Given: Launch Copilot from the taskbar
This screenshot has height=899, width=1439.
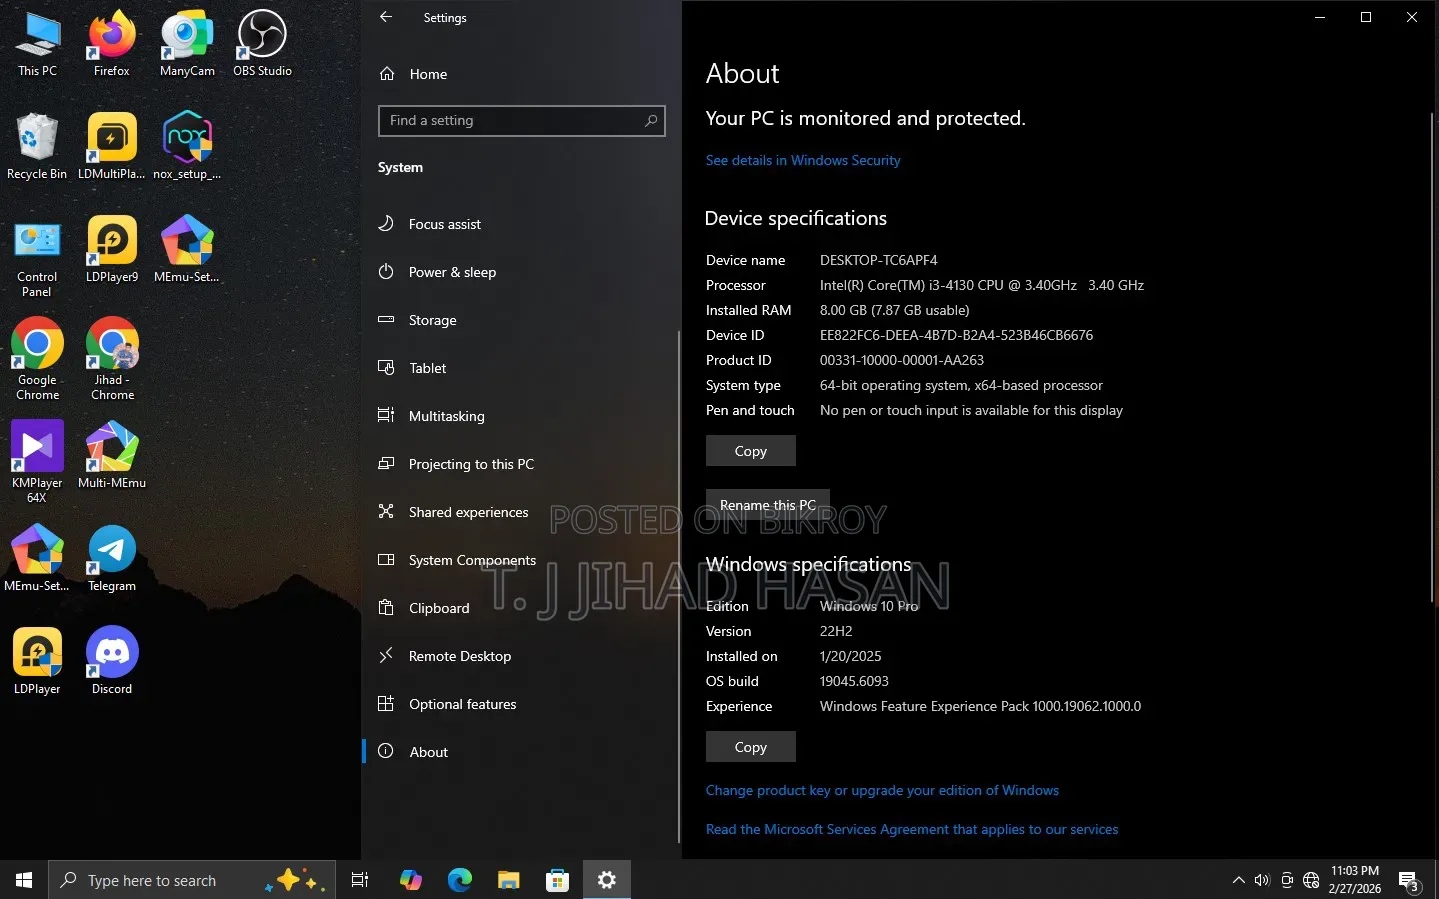Looking at the screenshot, I should pyautogui.click(x=411, y=880).
